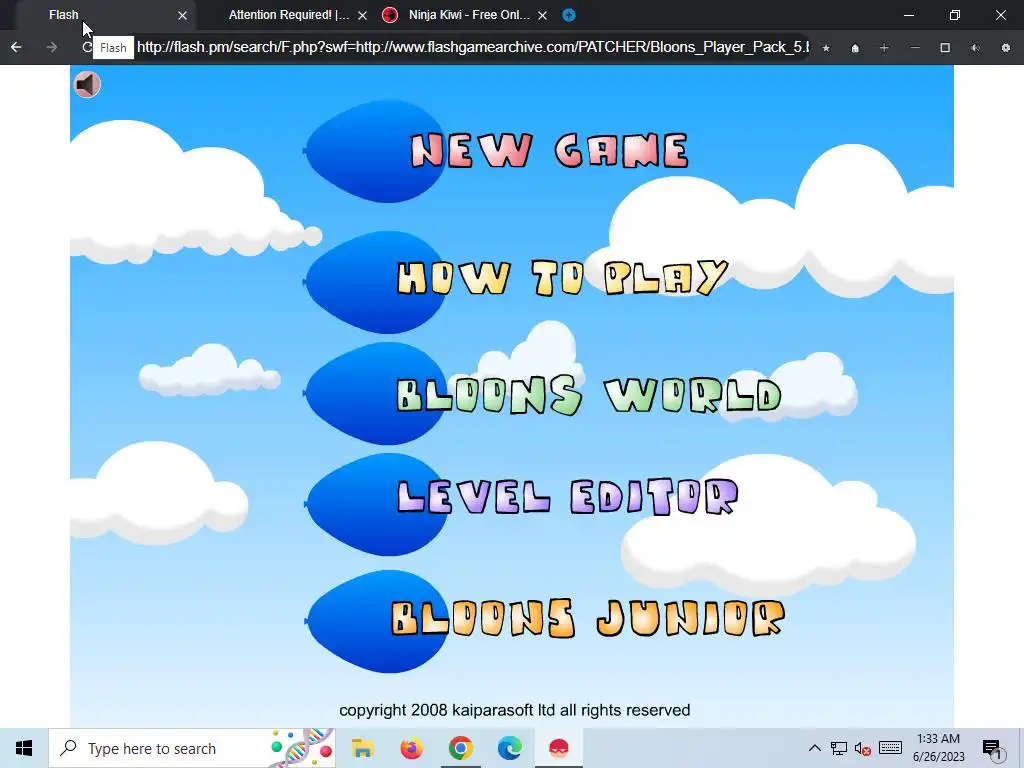Open the Windows Start menu
This screenshot has width=1024, height=768.
24,748
